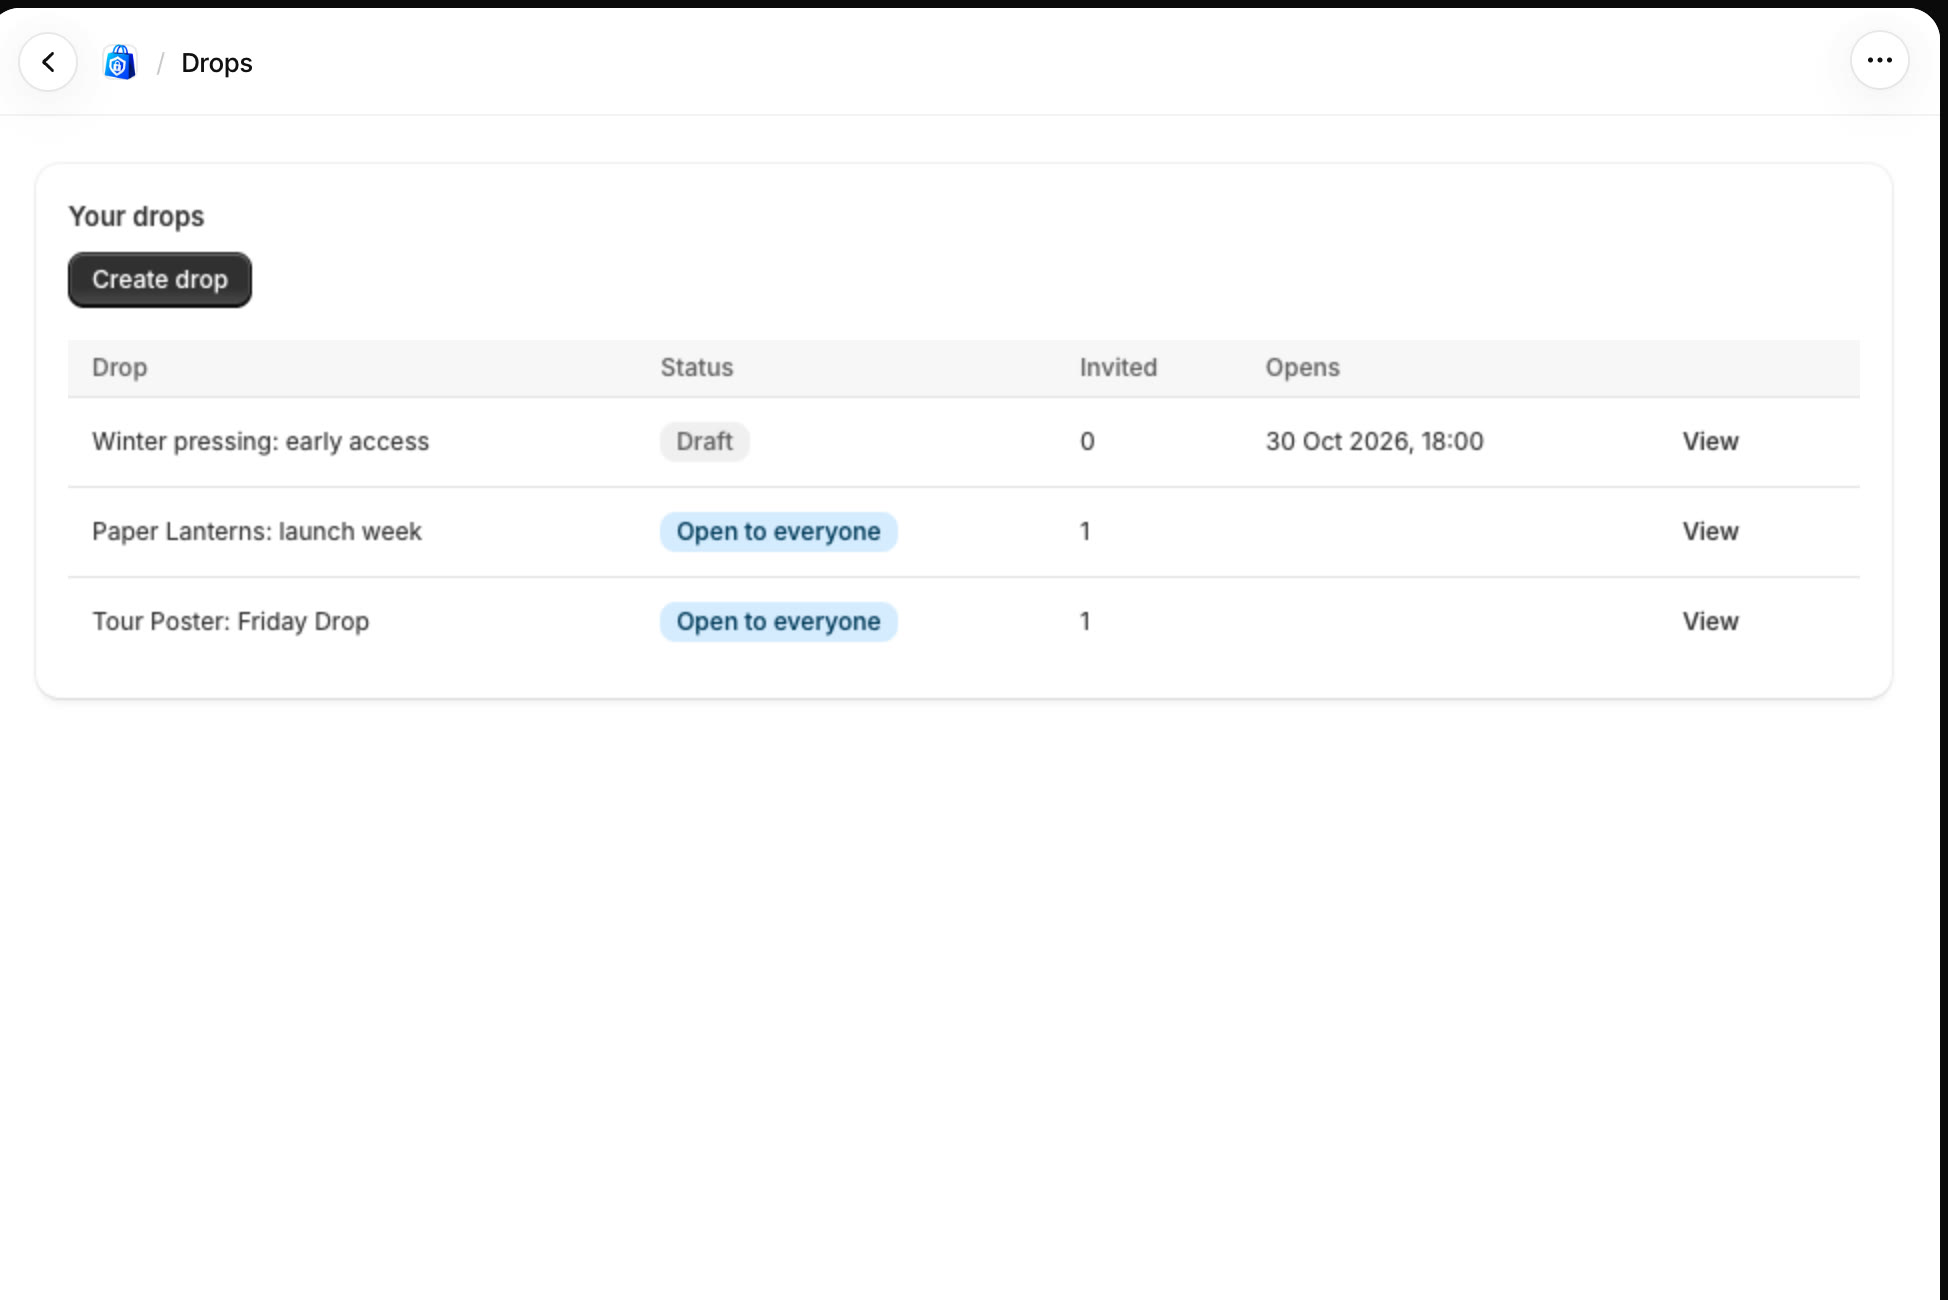The width and height of the screenshot is (1948, 1300).
Task: Click Open to everyone badge for Paper Lanterns
Action: point(778,532)
